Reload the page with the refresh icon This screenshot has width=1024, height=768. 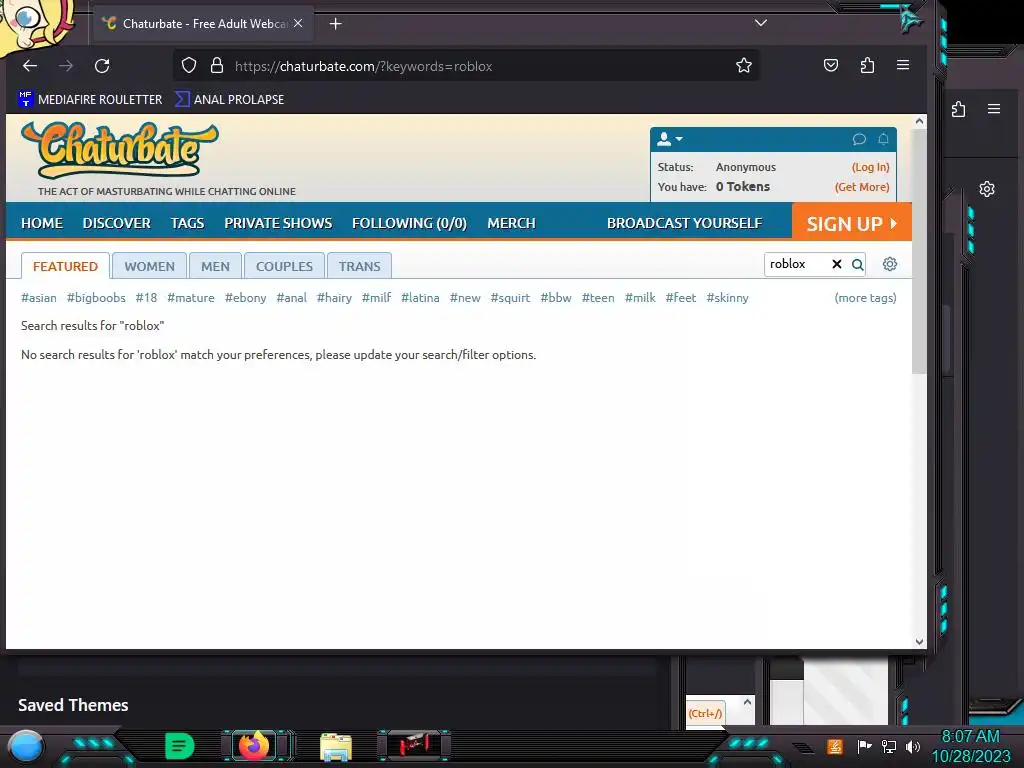tap(102, 65)
